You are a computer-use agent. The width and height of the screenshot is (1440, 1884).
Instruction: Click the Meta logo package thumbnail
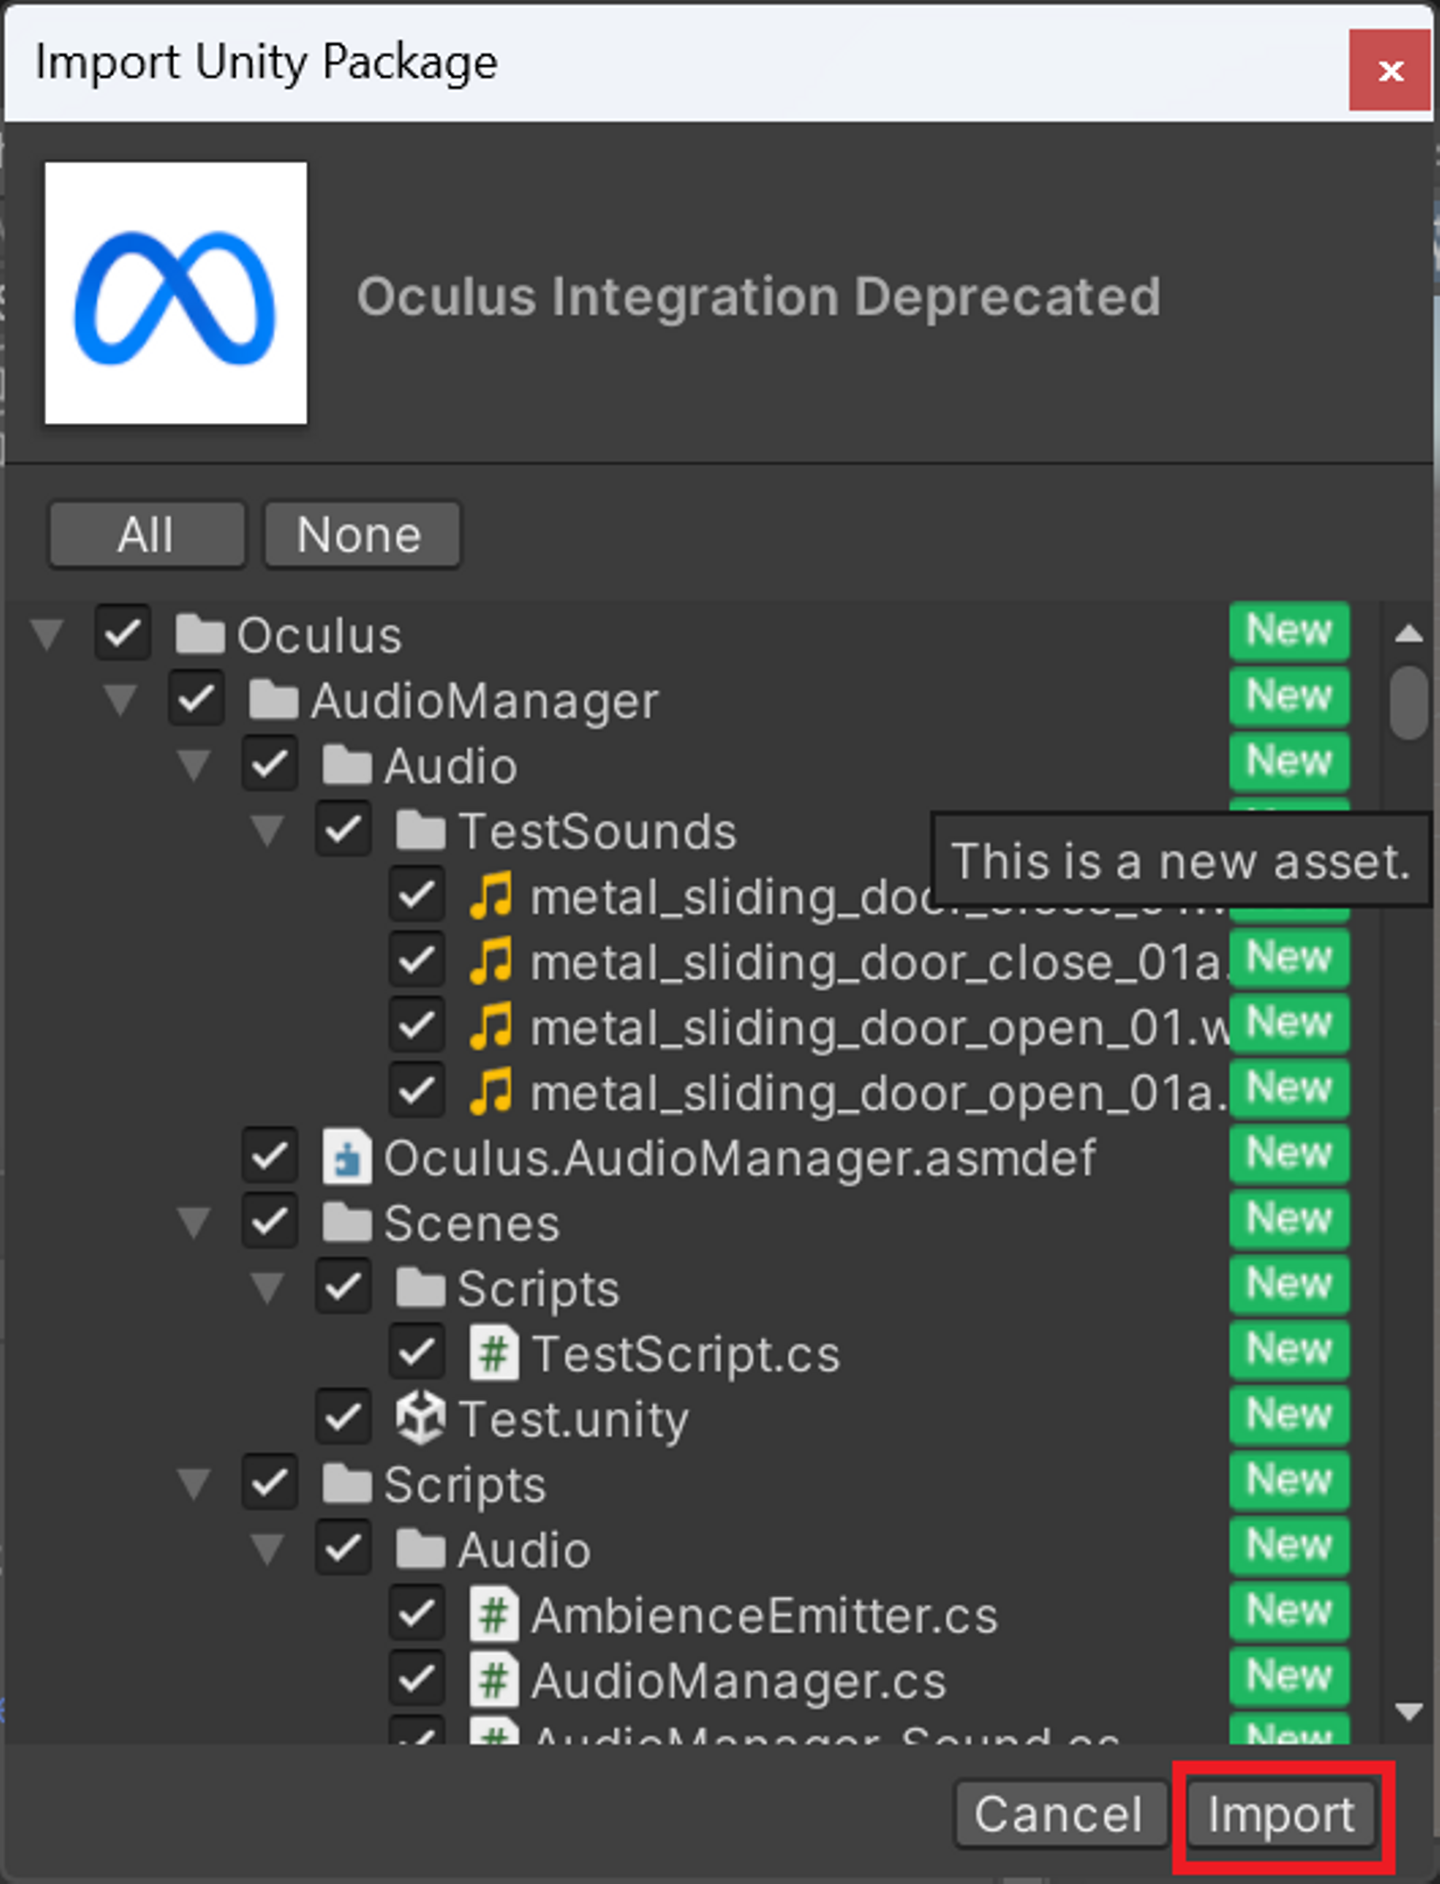[x=176, y=294]
